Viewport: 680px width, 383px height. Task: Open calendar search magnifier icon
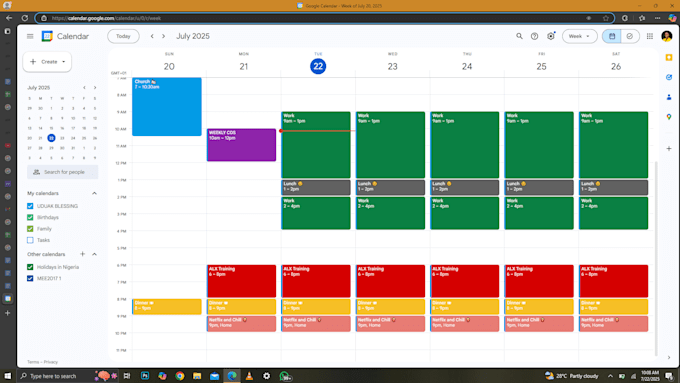coord(519,36)
